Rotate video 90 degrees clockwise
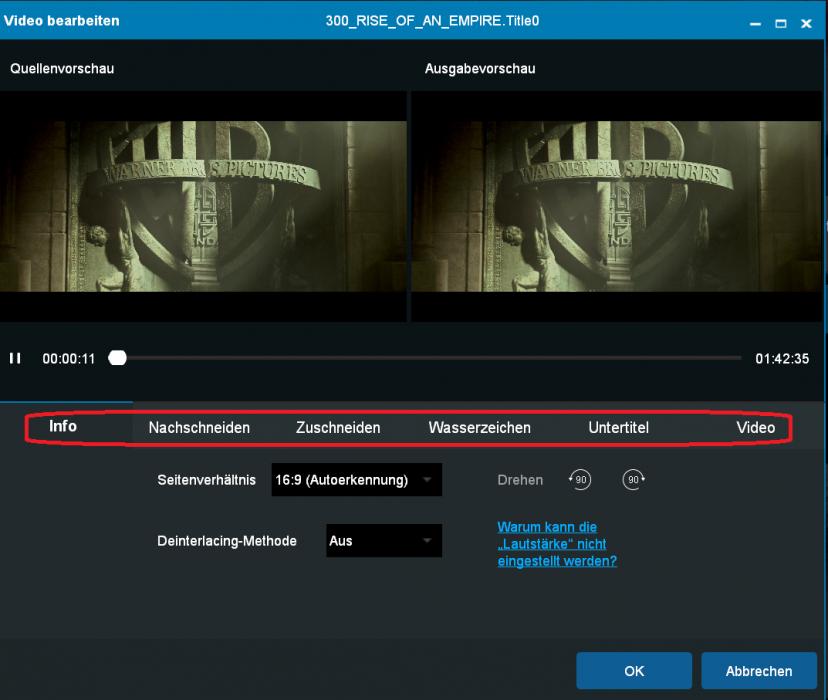828x700 pixels. [x=634, y=479]
